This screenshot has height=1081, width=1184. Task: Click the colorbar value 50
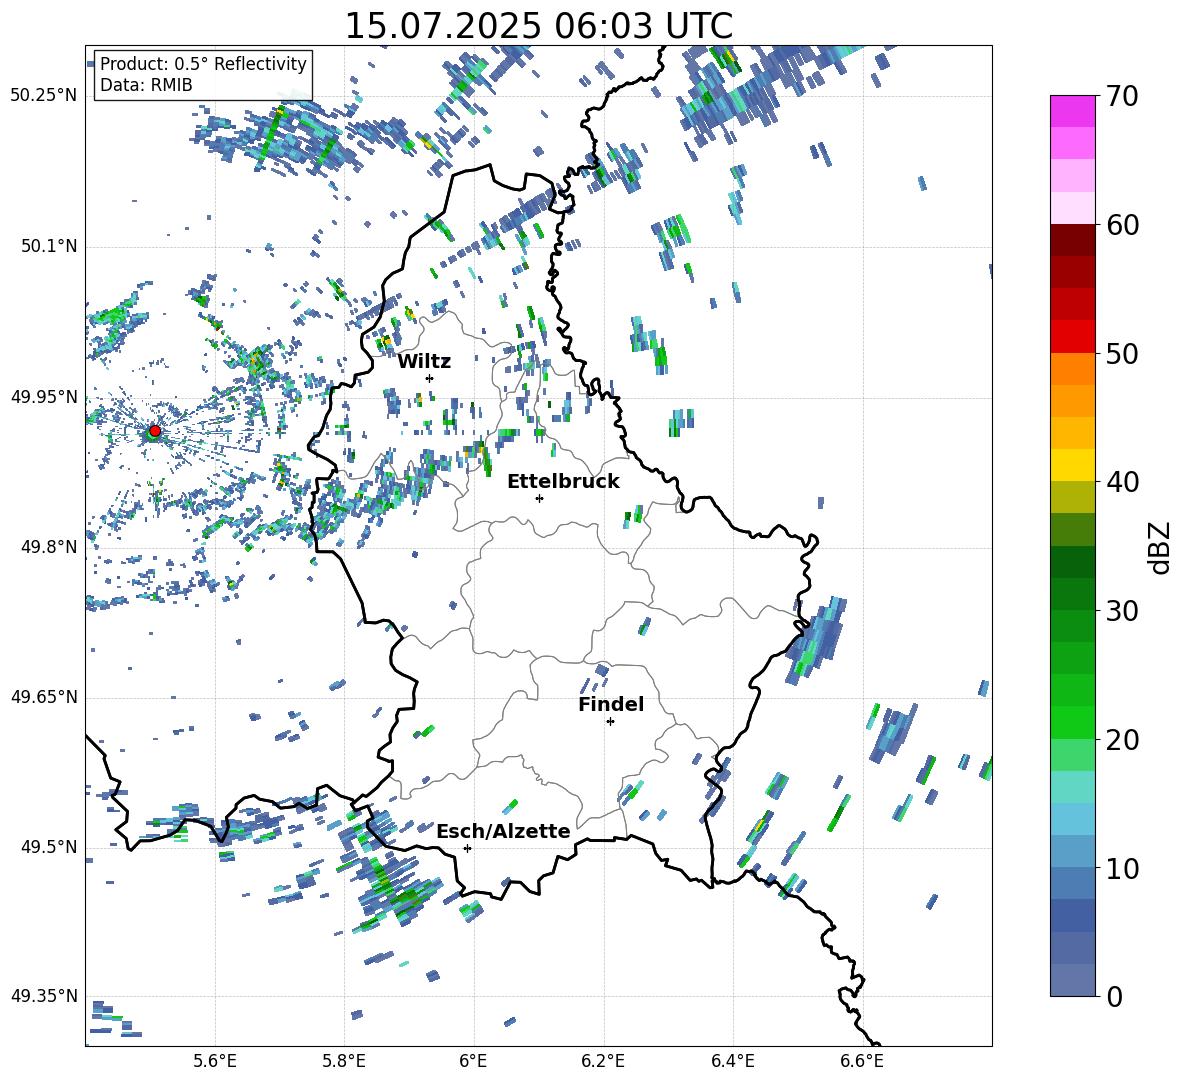(x=1122, y=354)
